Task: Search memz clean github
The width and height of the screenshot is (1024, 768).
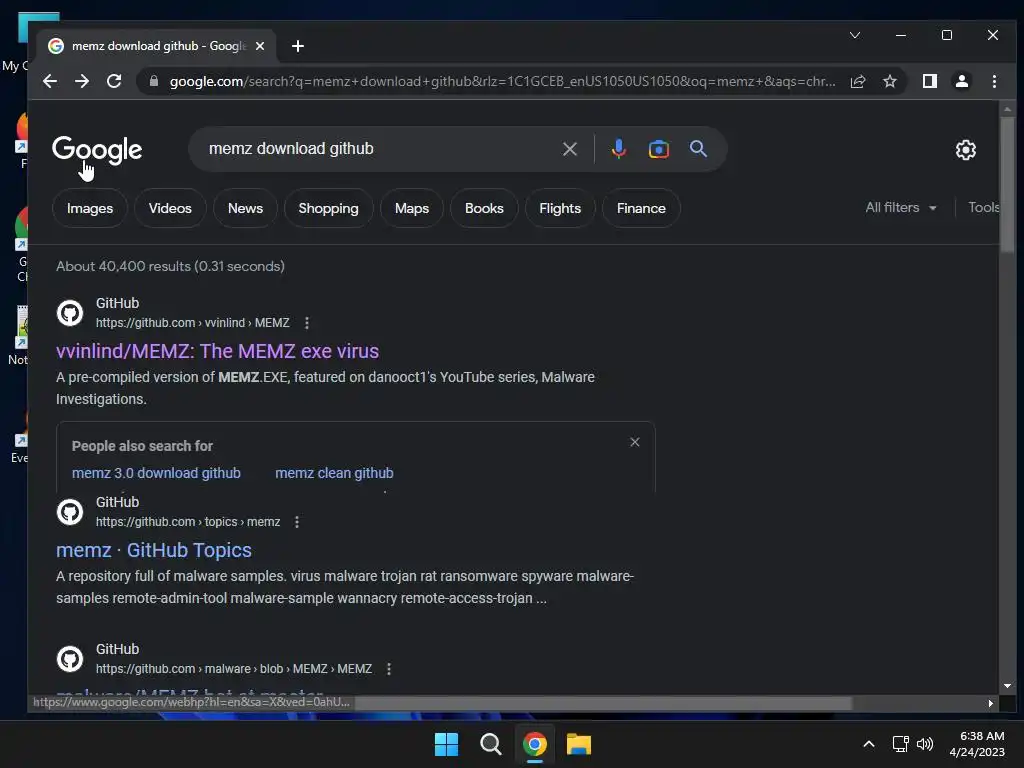Action: [334, 473]
